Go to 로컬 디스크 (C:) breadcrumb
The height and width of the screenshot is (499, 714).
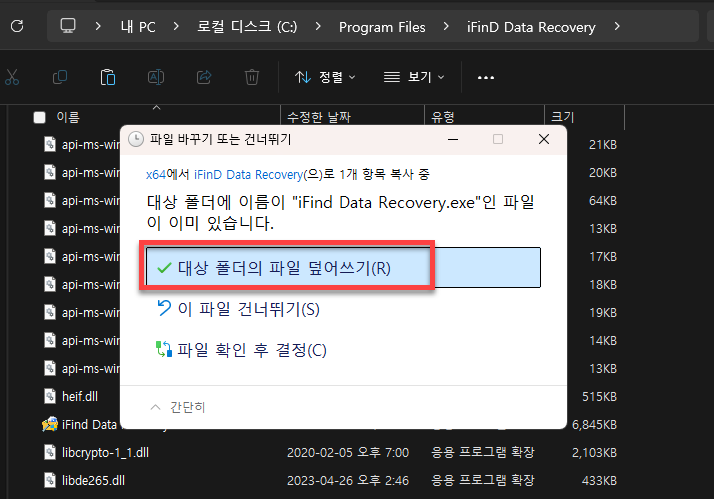247,27
